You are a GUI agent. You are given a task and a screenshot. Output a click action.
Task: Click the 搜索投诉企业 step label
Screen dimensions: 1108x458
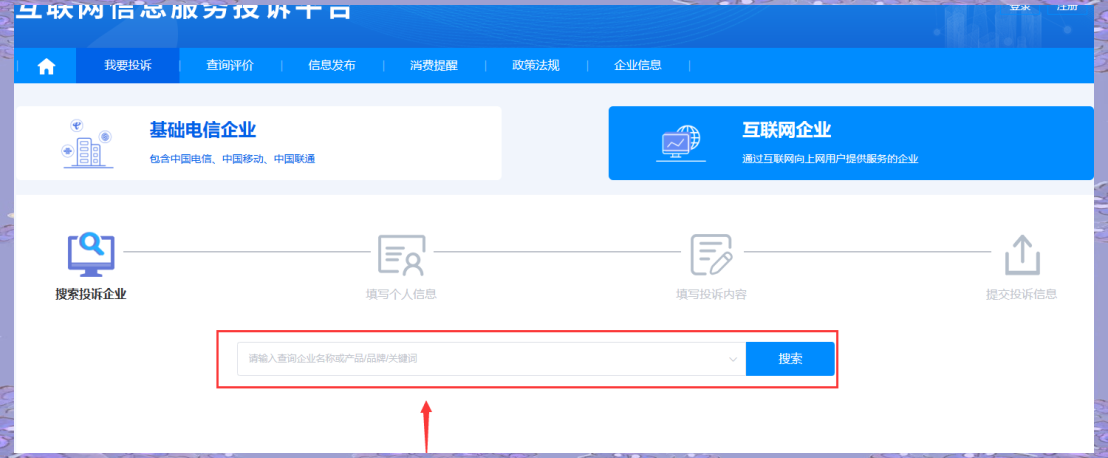coord(90,295)
